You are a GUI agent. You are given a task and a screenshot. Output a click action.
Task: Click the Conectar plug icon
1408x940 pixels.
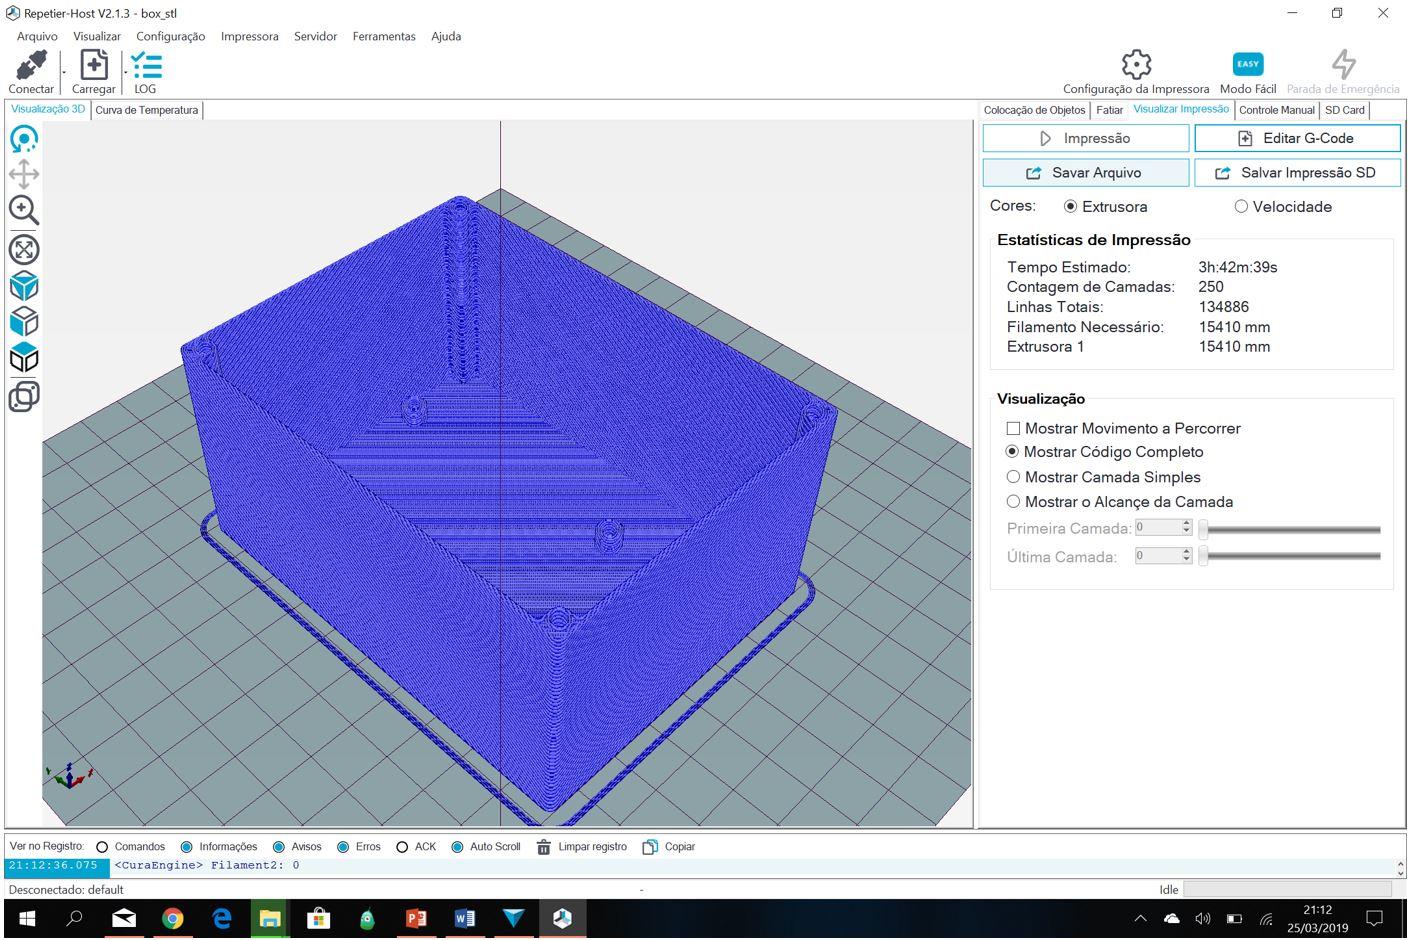(x=31, y=66)
